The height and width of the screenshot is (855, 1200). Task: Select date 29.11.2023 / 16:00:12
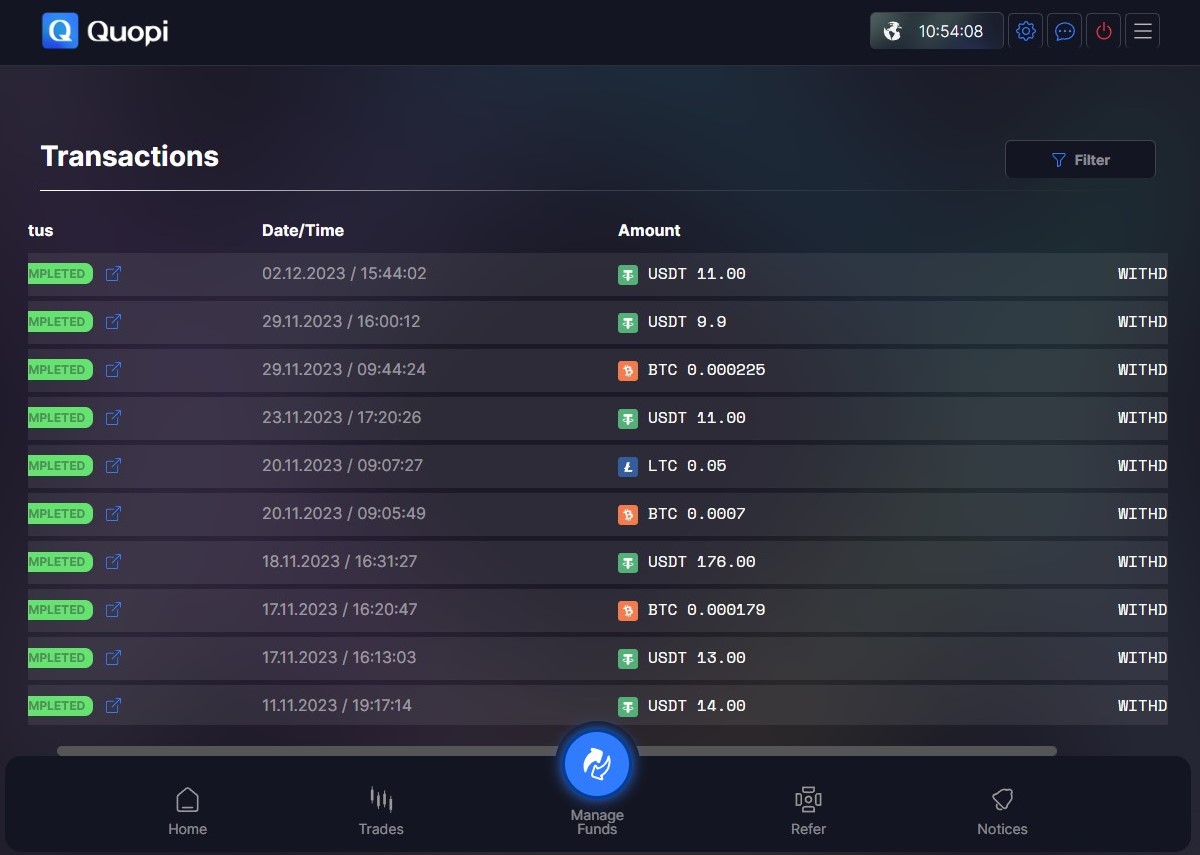341,322
